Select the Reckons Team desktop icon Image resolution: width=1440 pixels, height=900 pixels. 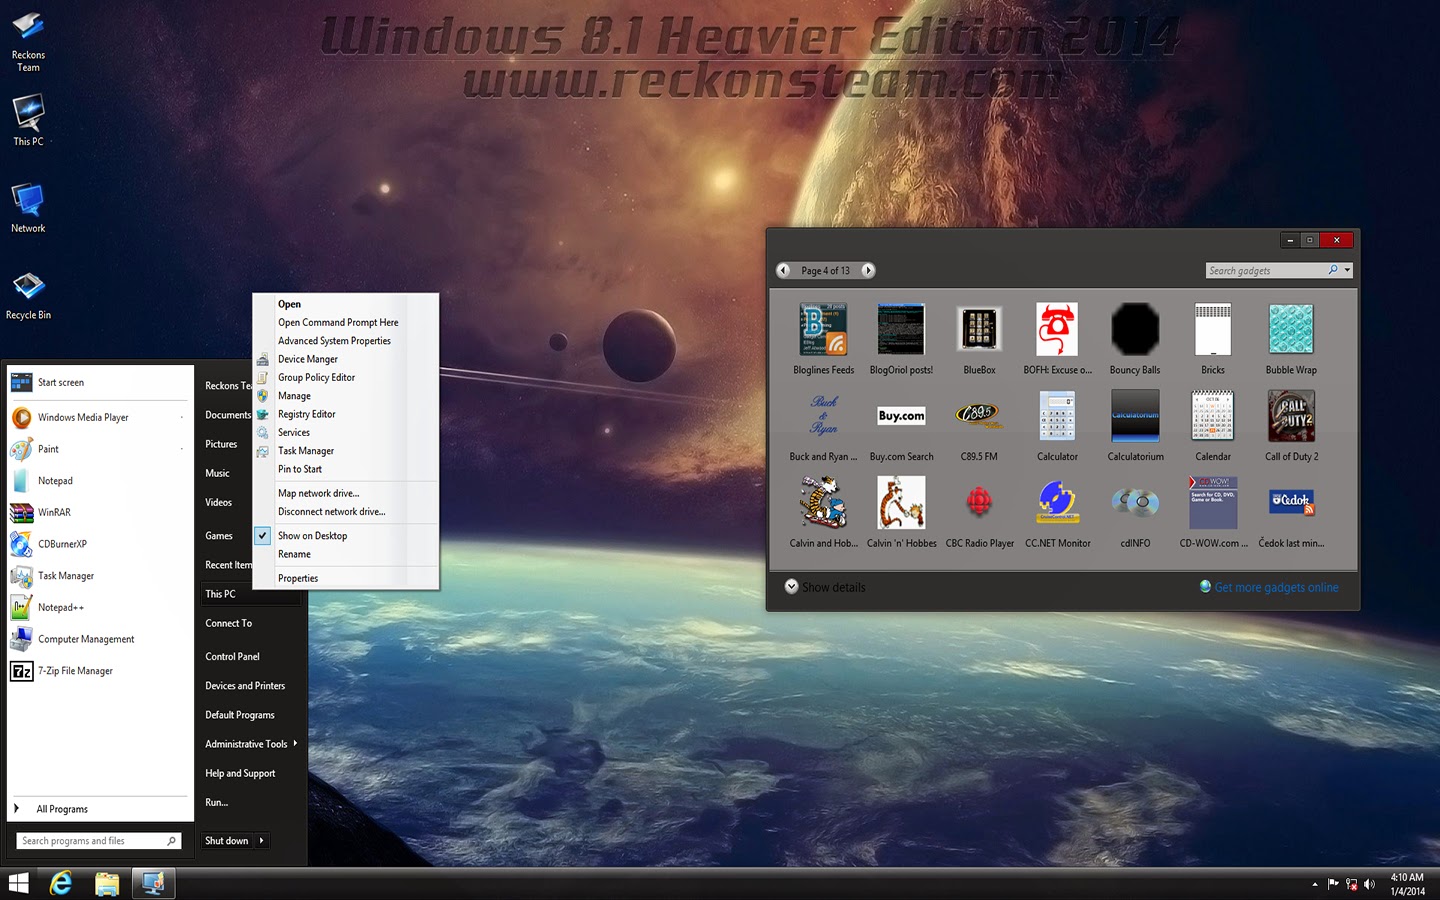pos(28,40)
